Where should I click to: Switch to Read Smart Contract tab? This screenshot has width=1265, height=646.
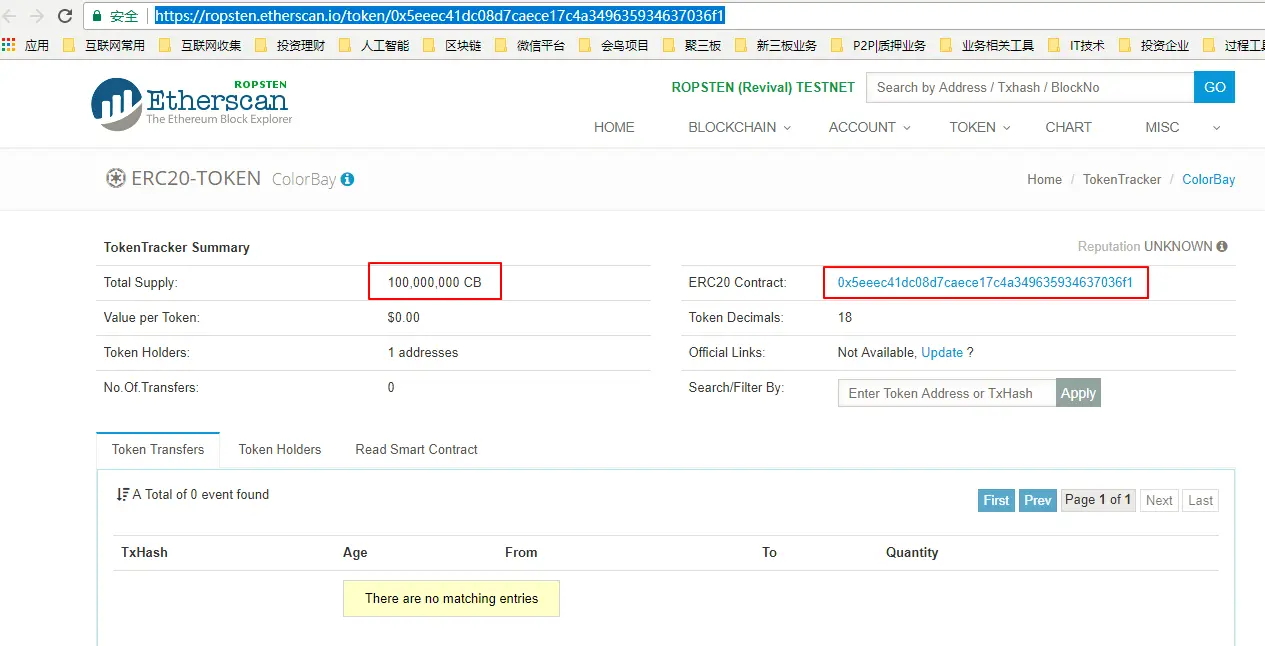point(417,449)
